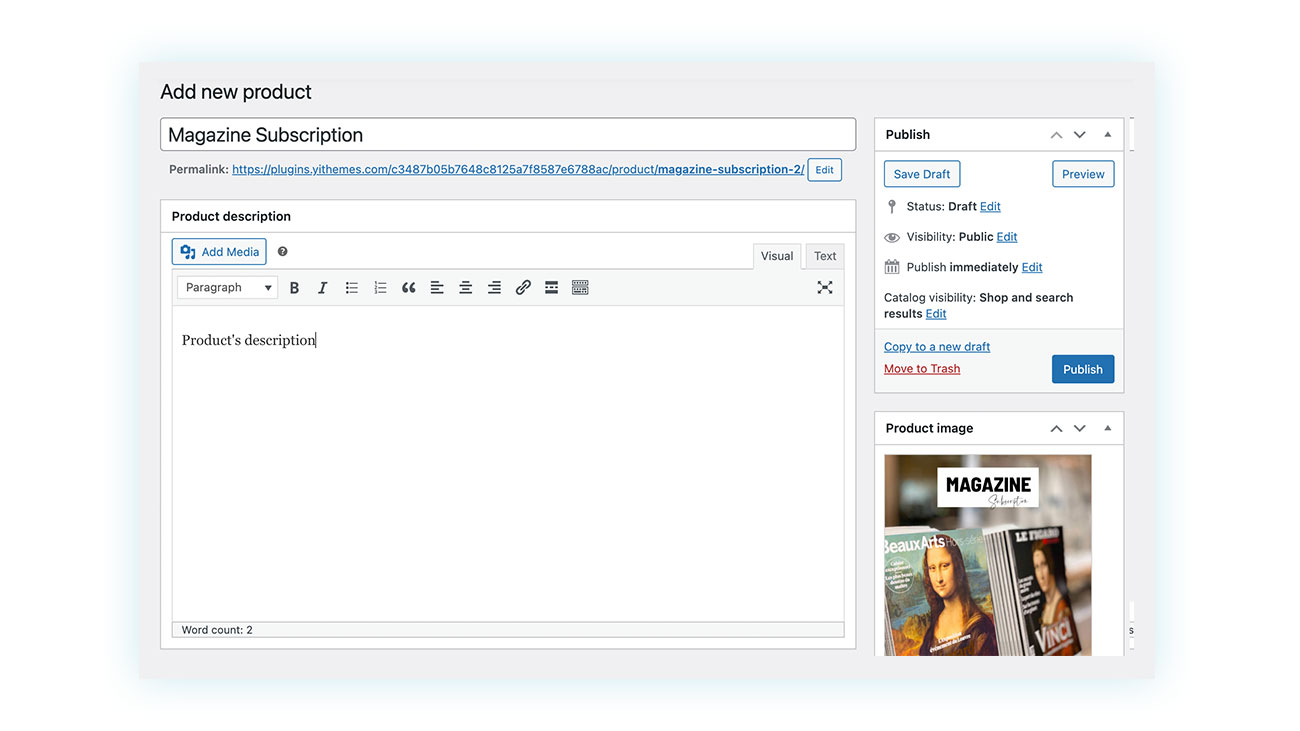This screenshot has height=731, width=1300.
Task: Align text left
Action: (x=437, y=288)
